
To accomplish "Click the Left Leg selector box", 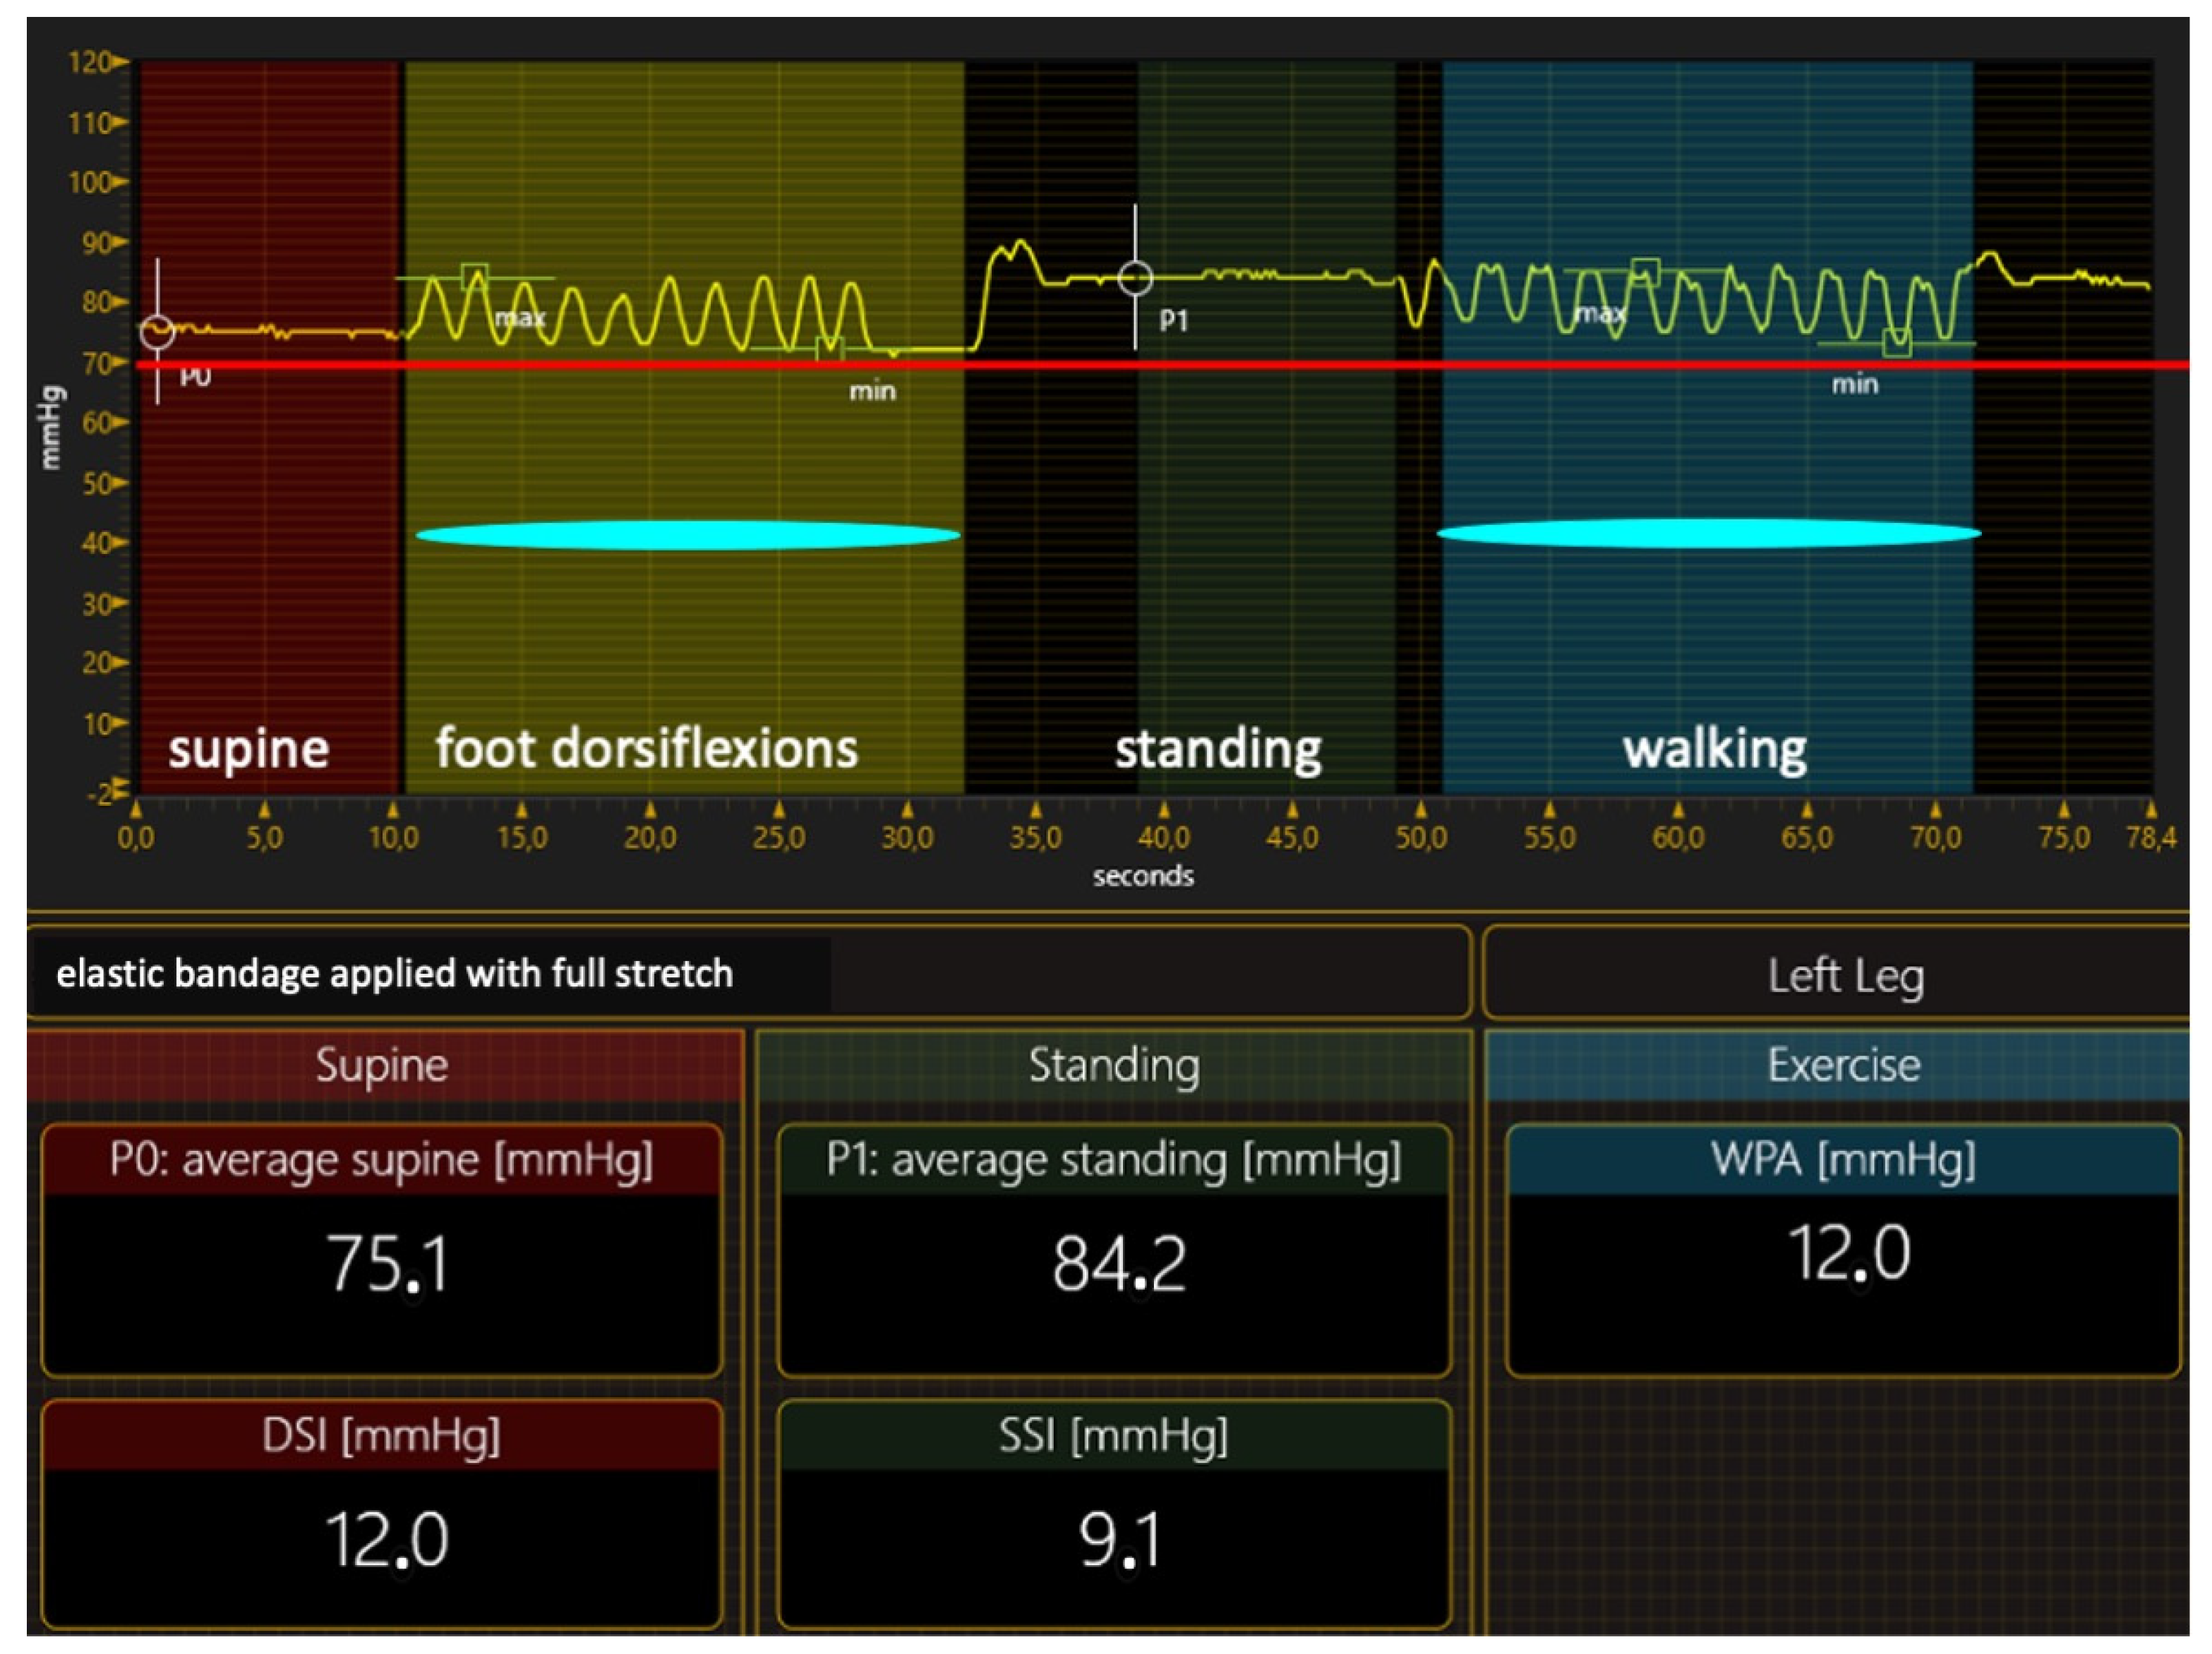I will [x=1845, y=975].
